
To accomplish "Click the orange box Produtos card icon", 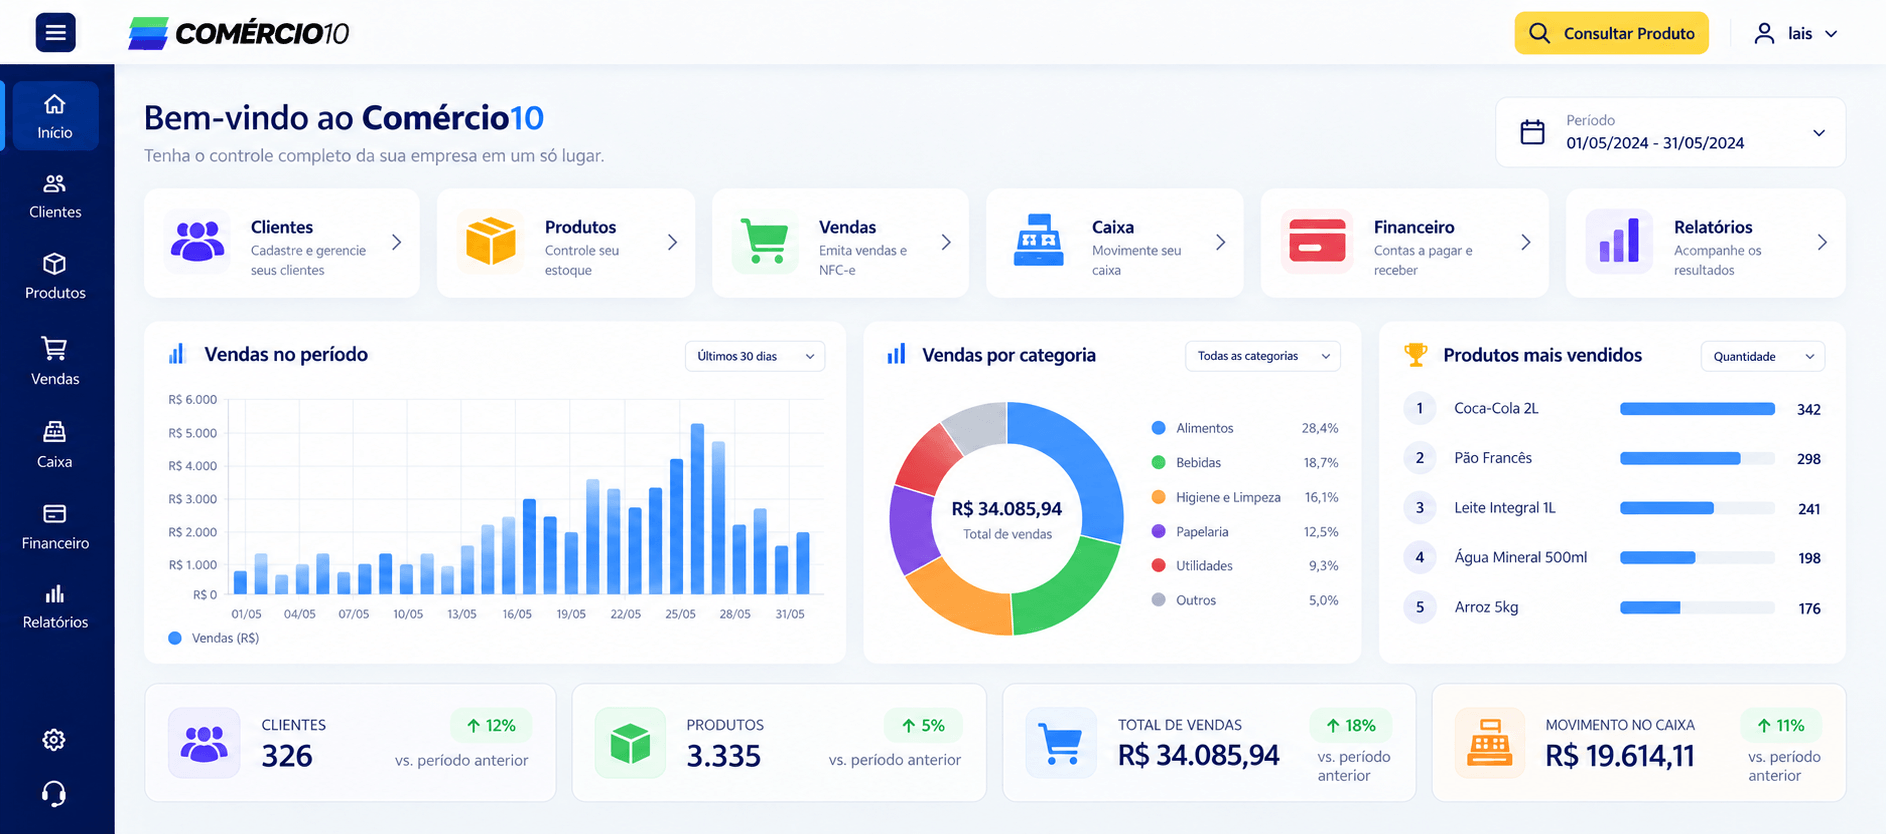I will [491, 242].
